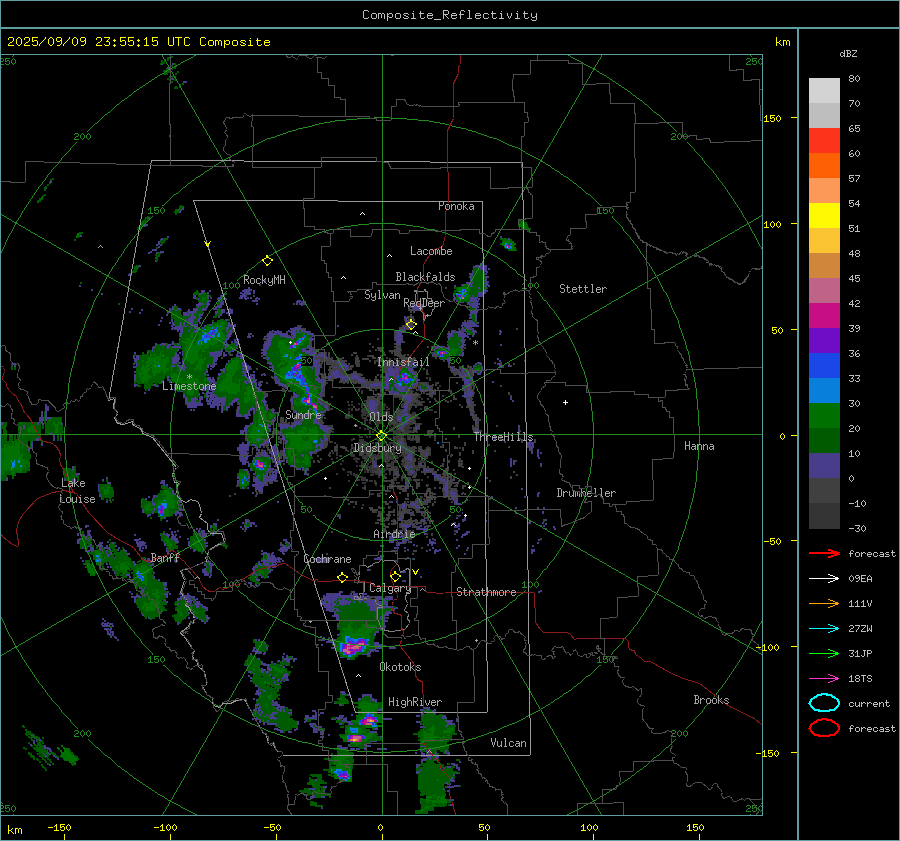
Task: Click the Composite_Reflectivity title
Action: 450,15
